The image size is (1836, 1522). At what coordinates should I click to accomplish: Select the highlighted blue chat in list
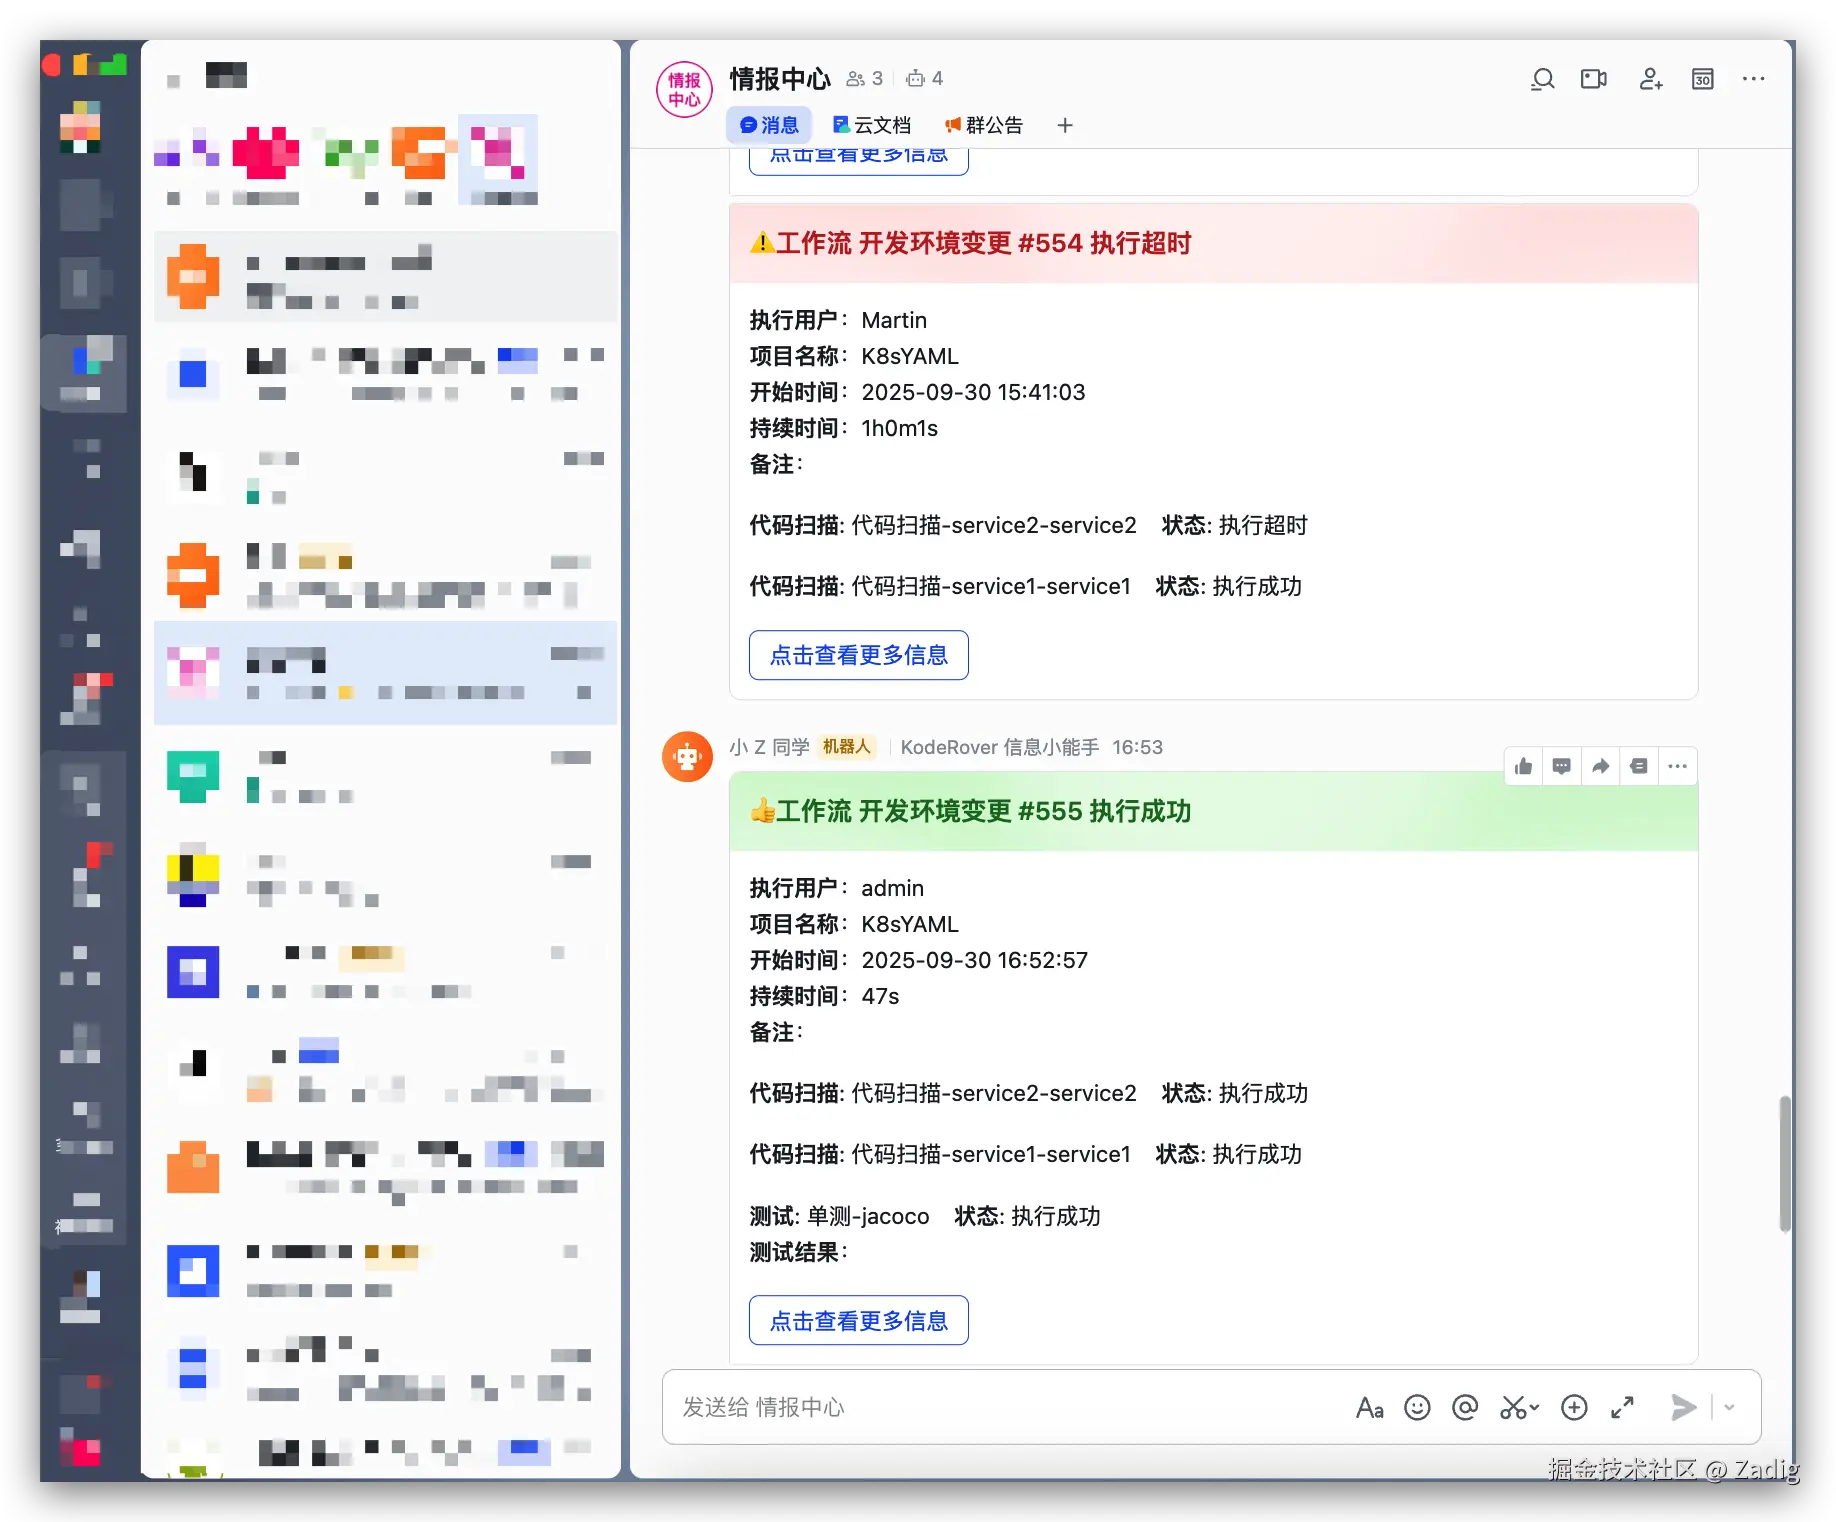[x=386, y=673]
